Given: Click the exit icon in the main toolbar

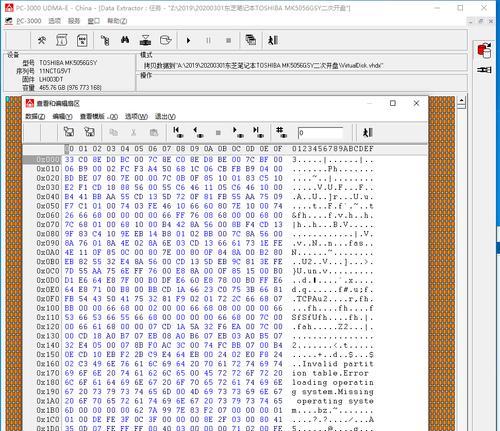Looking at the screenshot, I should [273, 40].
